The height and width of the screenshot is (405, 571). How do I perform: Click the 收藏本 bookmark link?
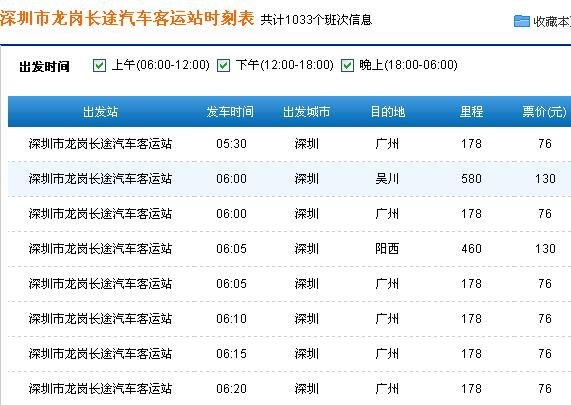pos(552,21)
